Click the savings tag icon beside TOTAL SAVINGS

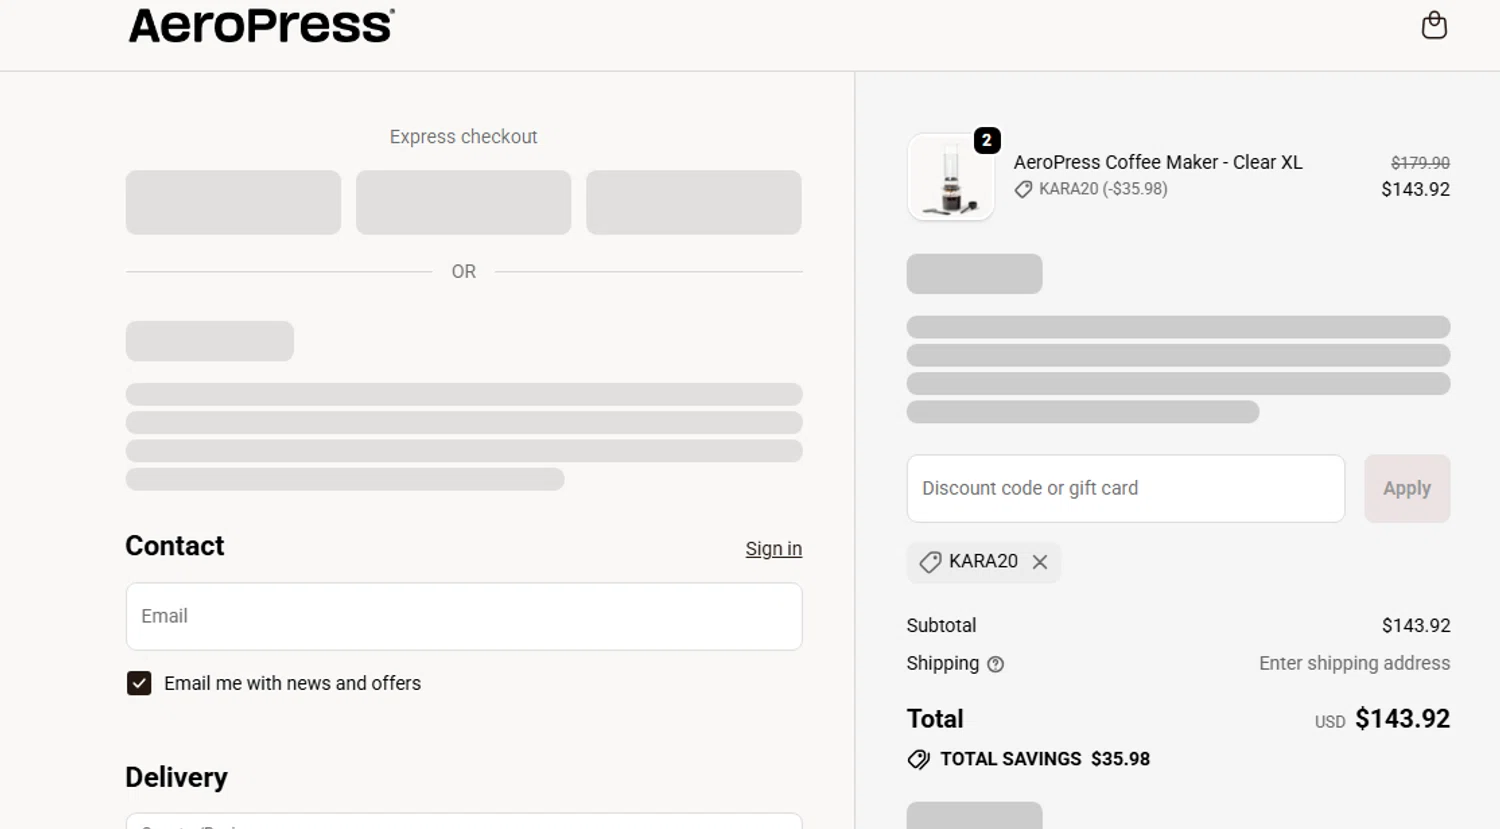coord(918,760)
